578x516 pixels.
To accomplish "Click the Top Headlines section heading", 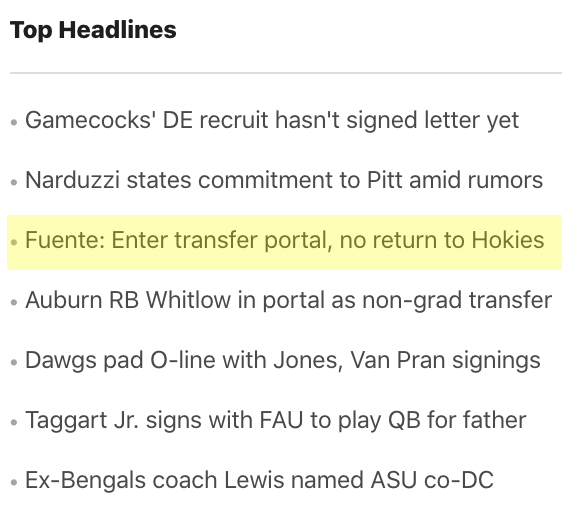I will click(93, 30).
